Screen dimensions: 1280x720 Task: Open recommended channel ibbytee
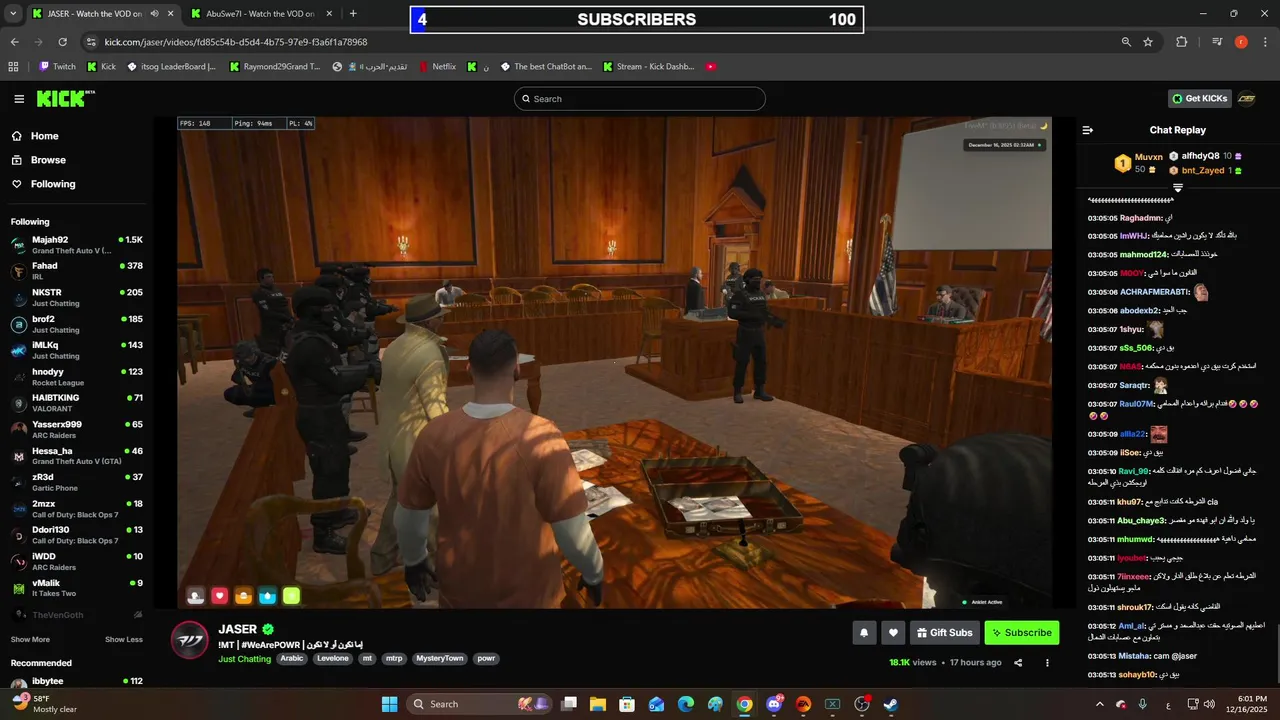(77, 684)
